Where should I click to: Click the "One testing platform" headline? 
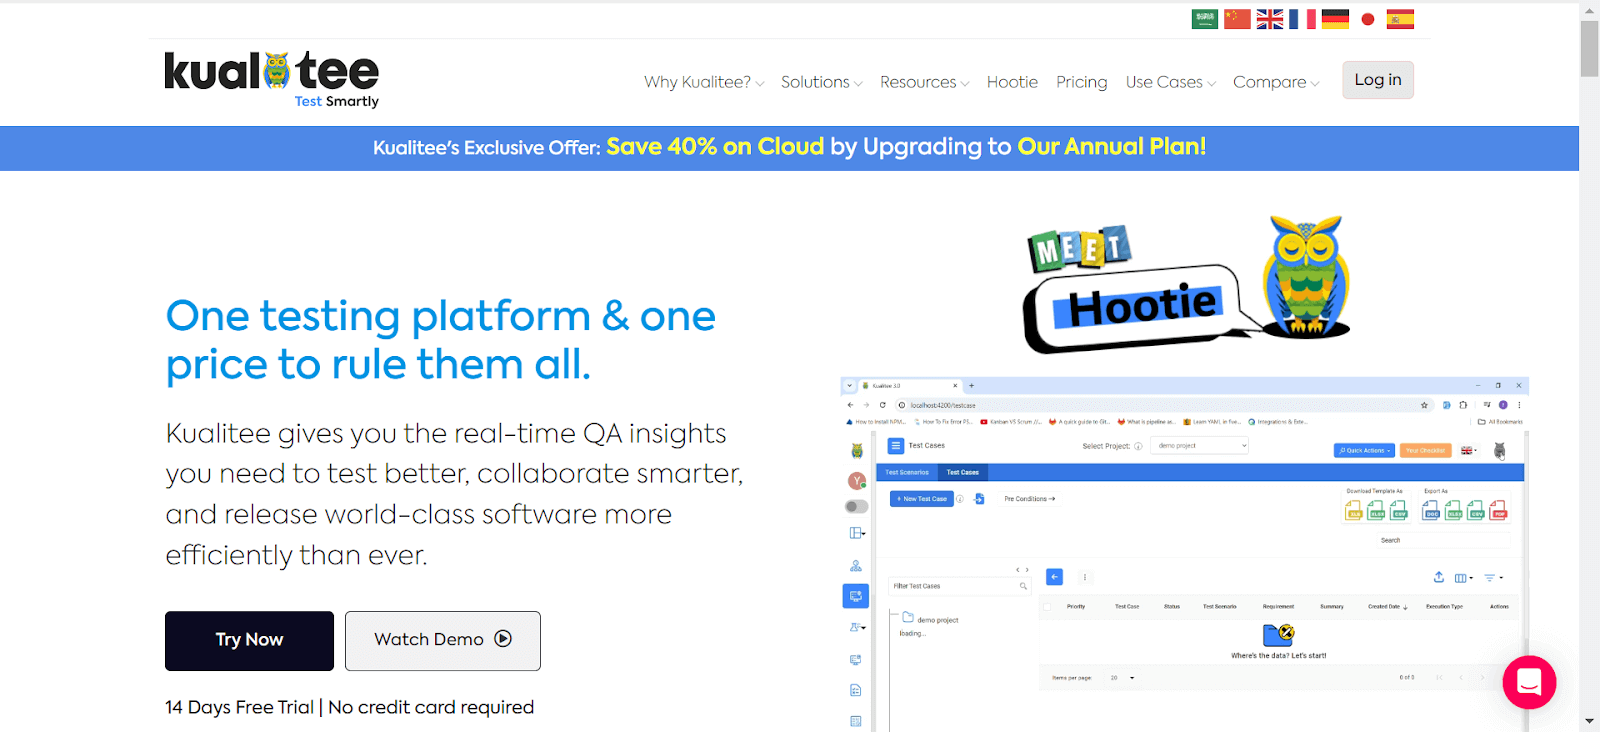coord(441,340)
